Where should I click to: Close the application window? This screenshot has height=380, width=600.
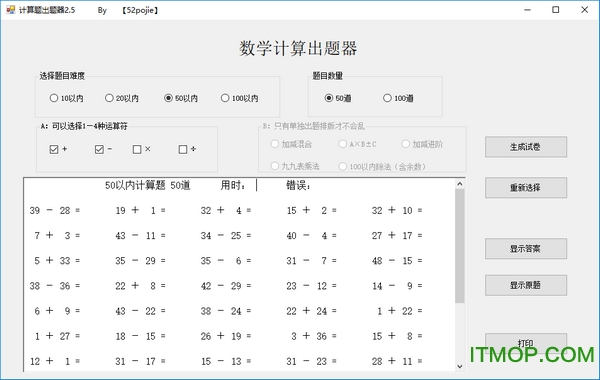pos(584,10)
